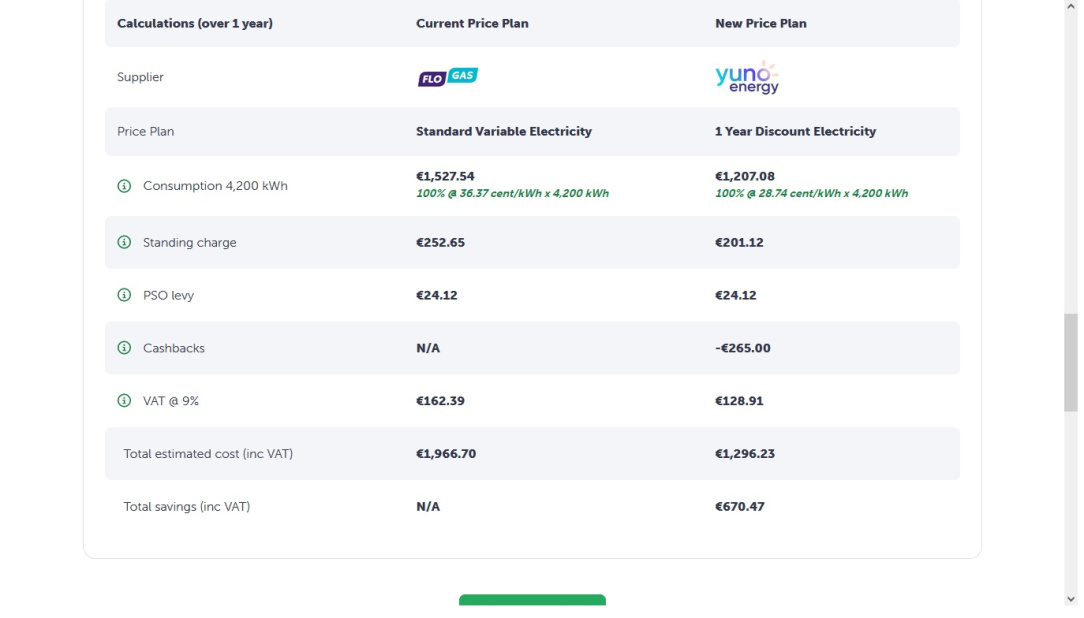The height and width of the screenshot is (618, 1084).
Task: Click the Consumption 4,200 kWh info icon
Action: pos(124,186)
